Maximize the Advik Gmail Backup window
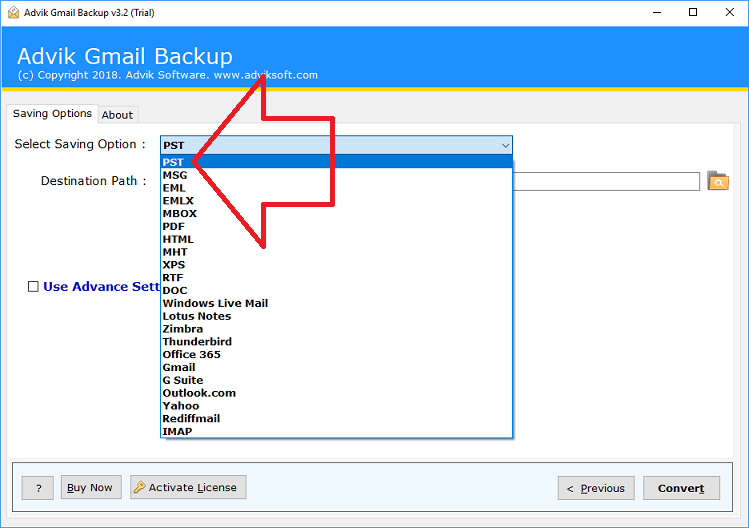Viewport: 749px width, 528px height. tap(693, 12)
